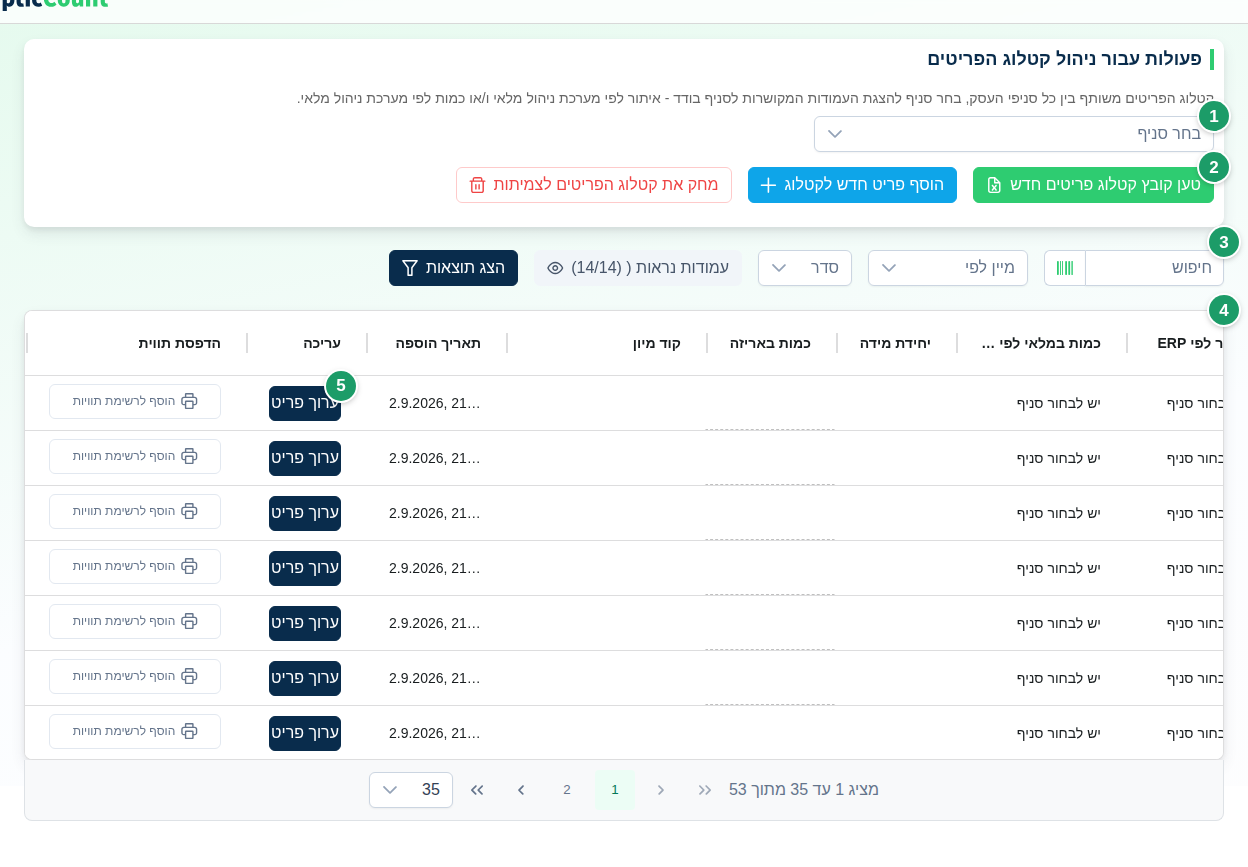Click the printer icon in the first table row
The height and width of the screenshot is (867, 1248).
click(189, 401)
